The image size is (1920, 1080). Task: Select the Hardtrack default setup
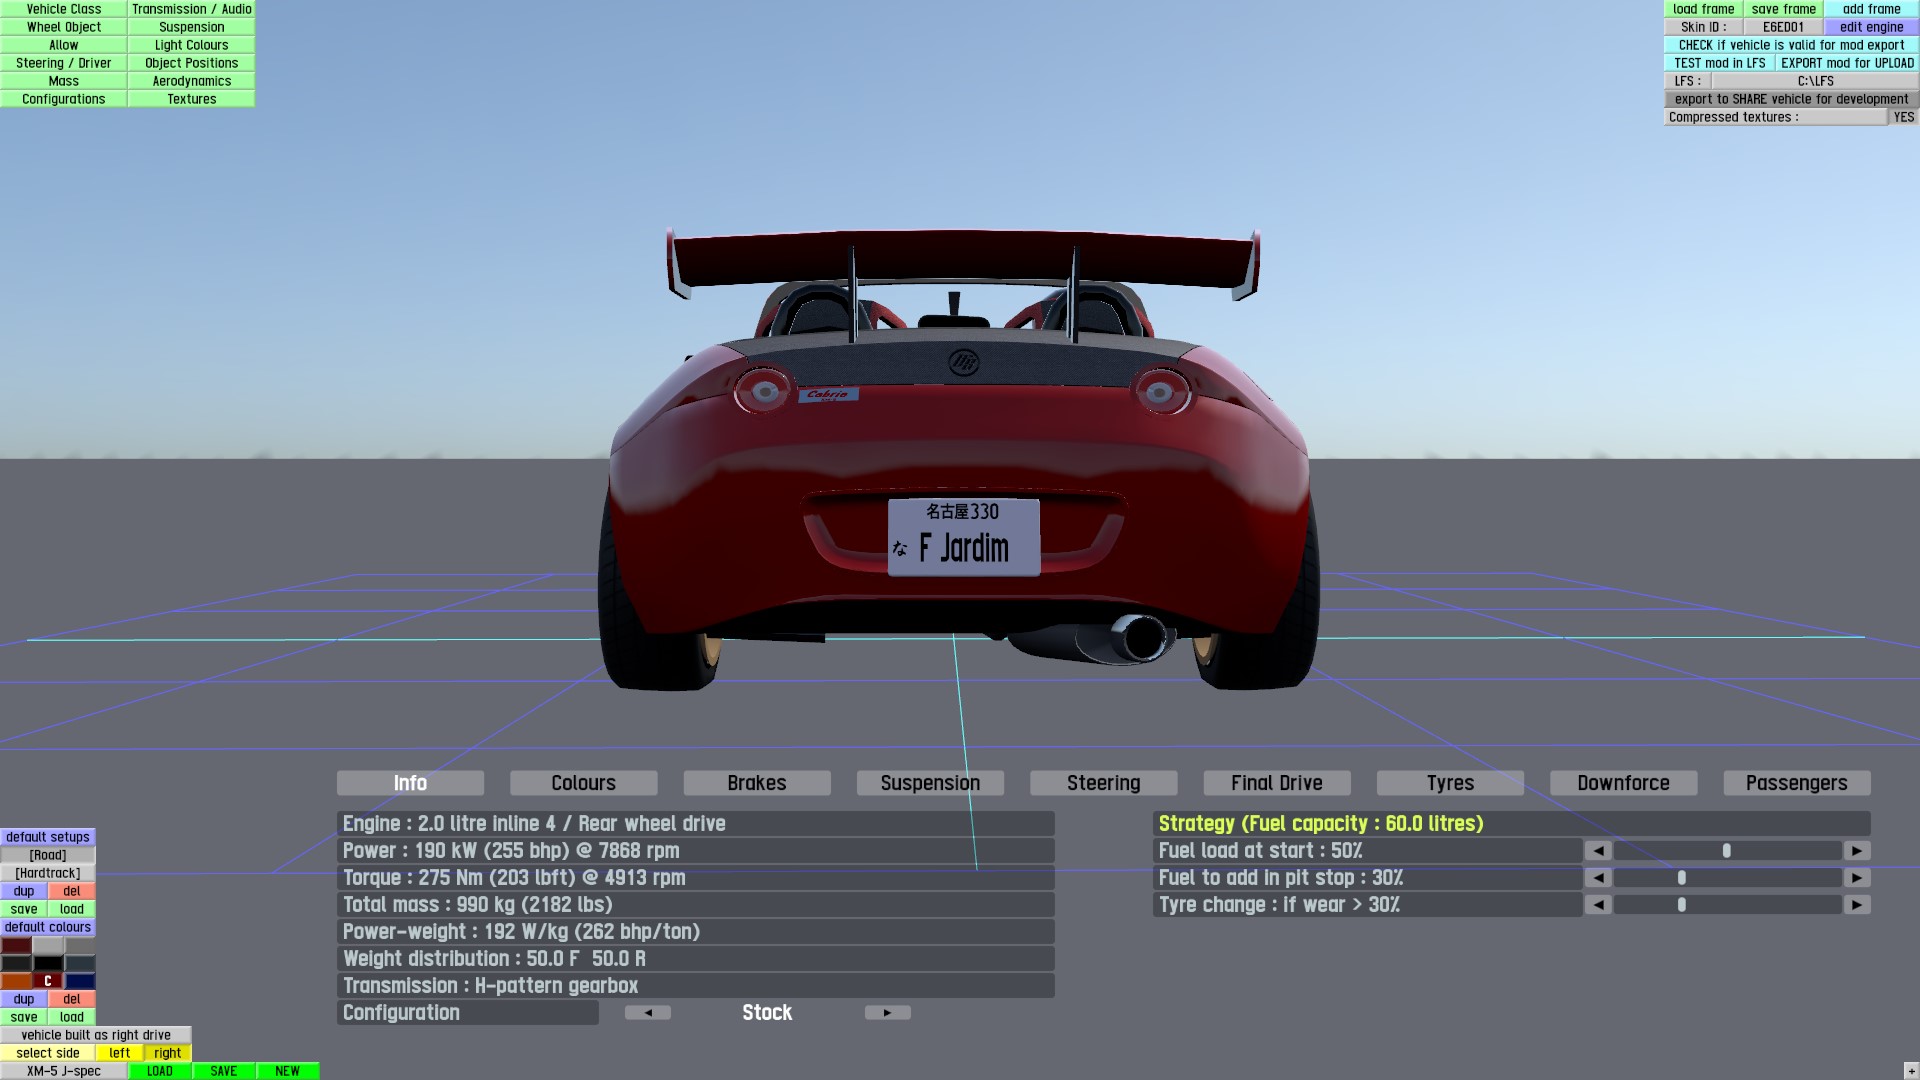tap(48, 873)
